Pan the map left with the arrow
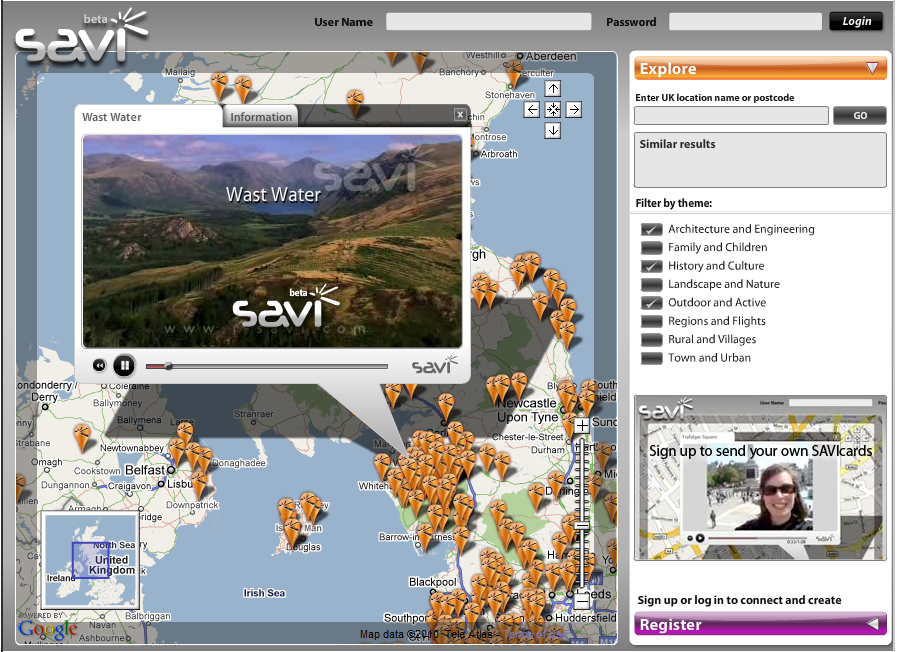The image size is (897, 652). [x=531, y=110]
